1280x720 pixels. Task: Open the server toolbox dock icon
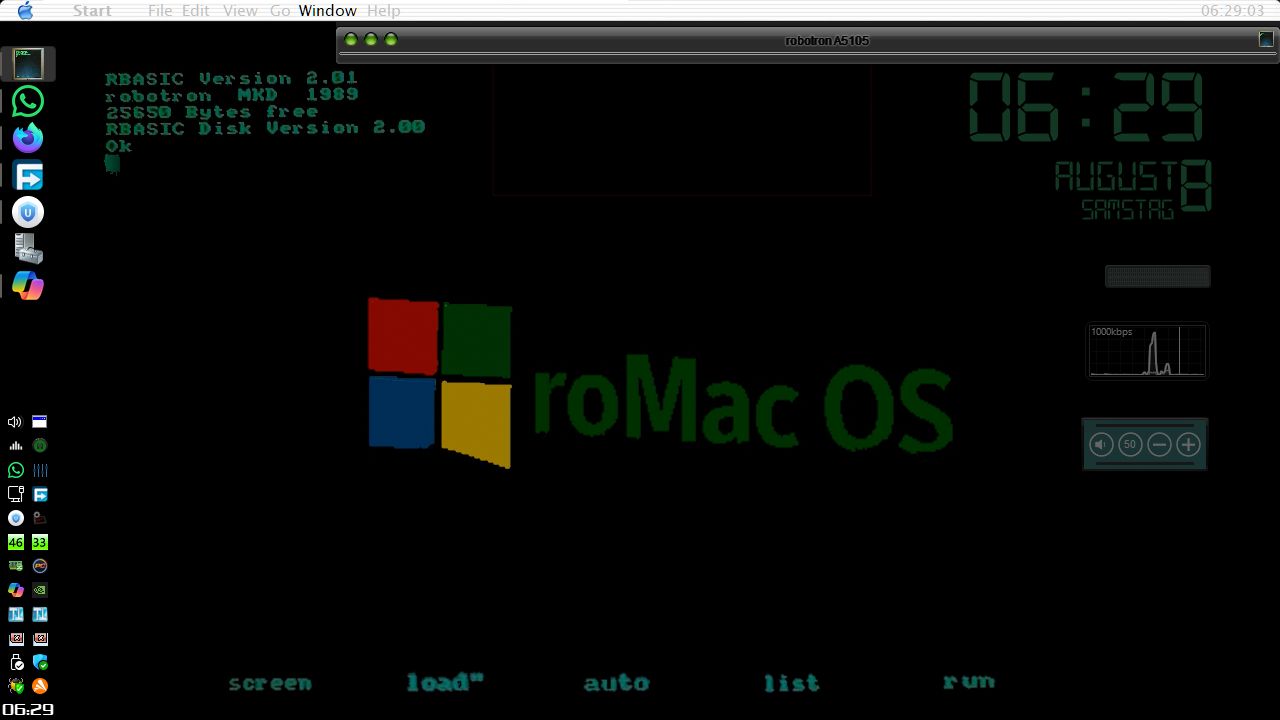[28, 249]
